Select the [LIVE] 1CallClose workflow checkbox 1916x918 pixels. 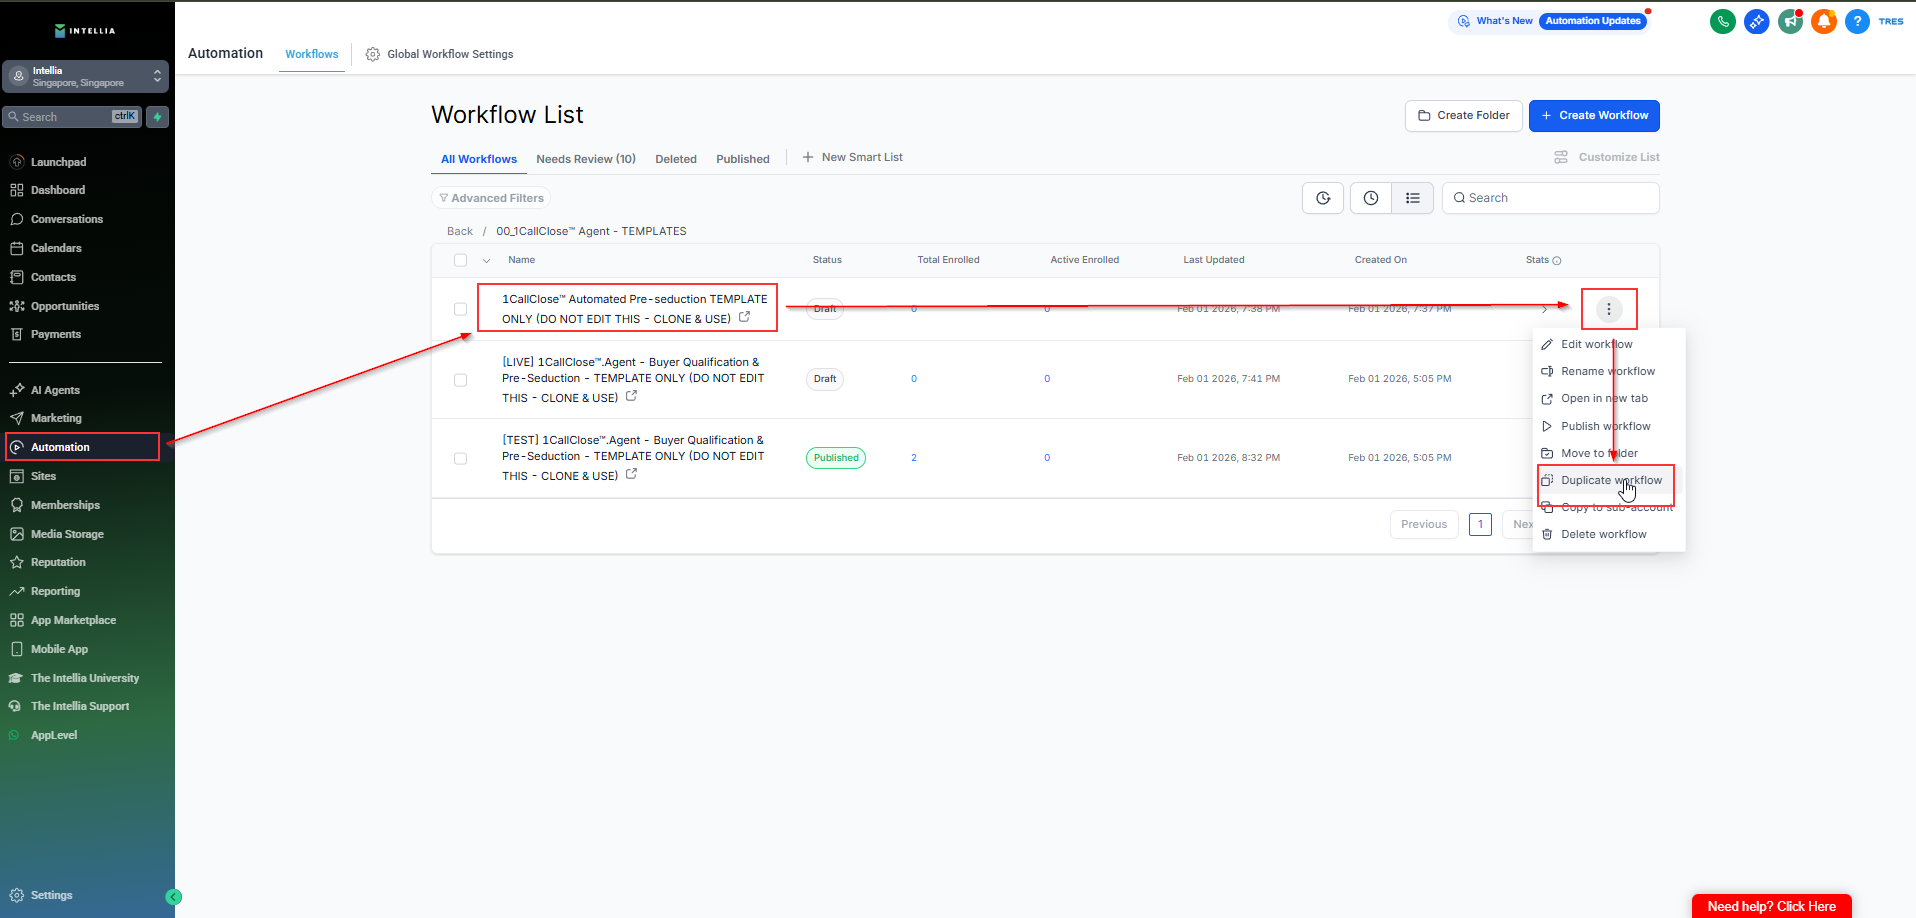click(x=460, y=380)
